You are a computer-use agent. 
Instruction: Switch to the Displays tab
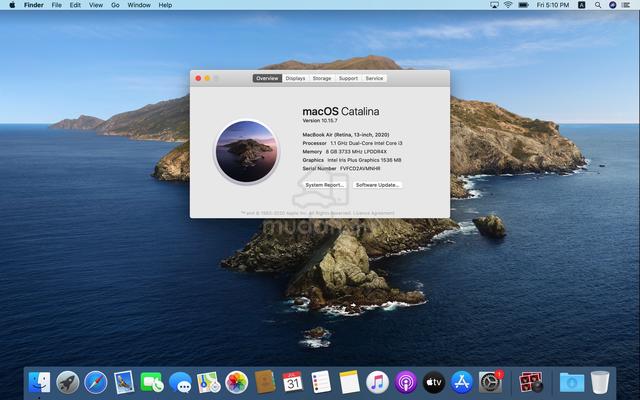(296, 78)
